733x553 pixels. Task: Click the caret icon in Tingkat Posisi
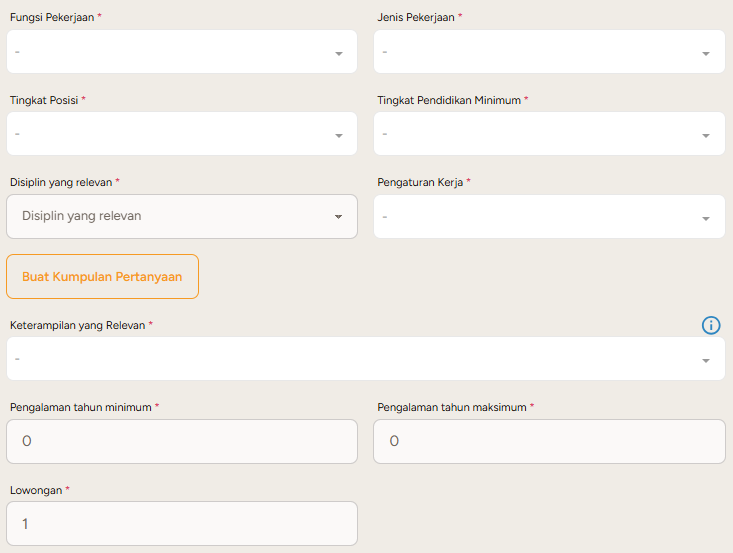click(339, 135)
